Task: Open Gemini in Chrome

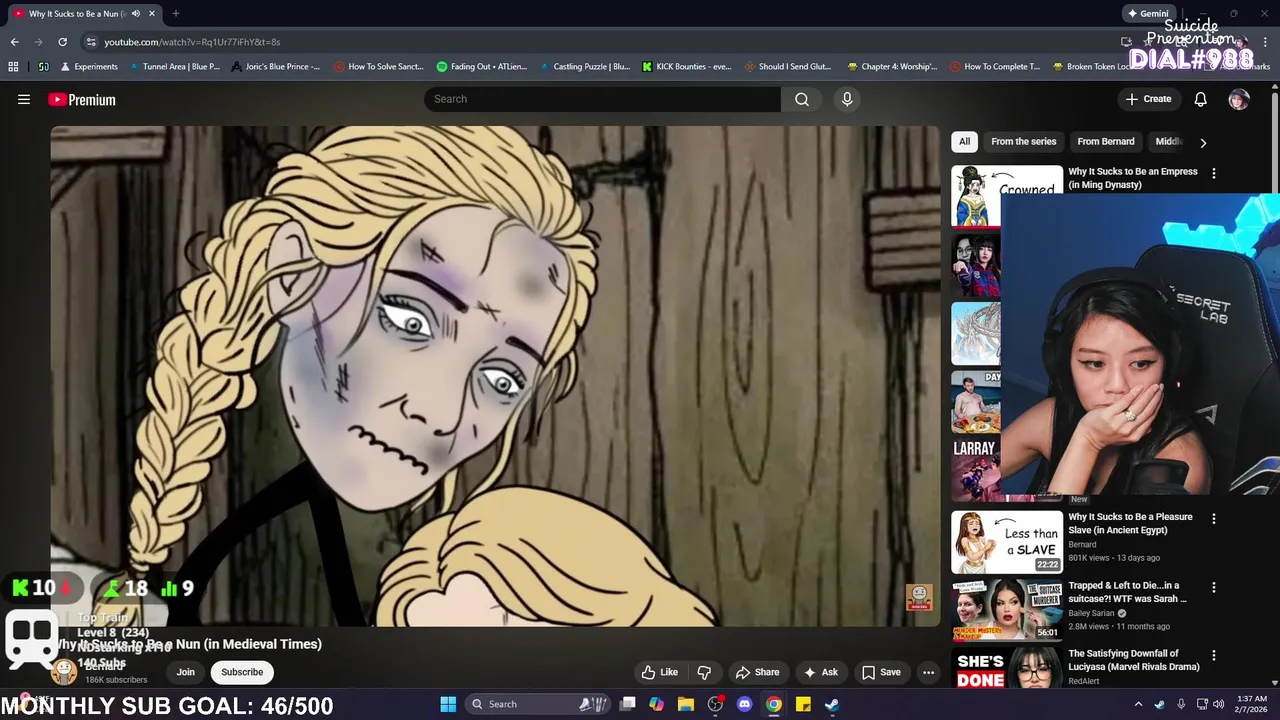Action: click(x=1148, y=14)
